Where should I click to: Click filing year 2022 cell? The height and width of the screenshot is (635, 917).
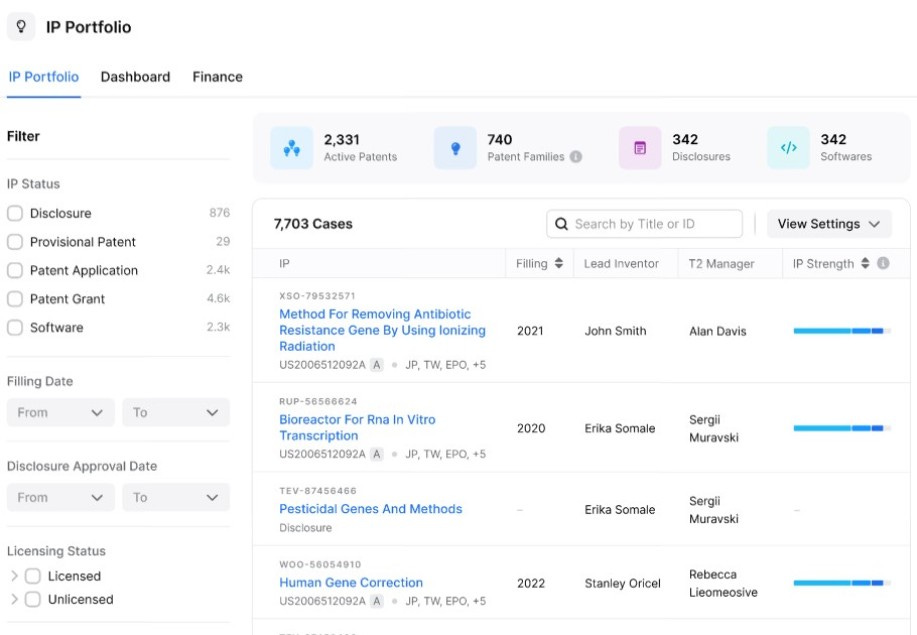tap(531, 583)
